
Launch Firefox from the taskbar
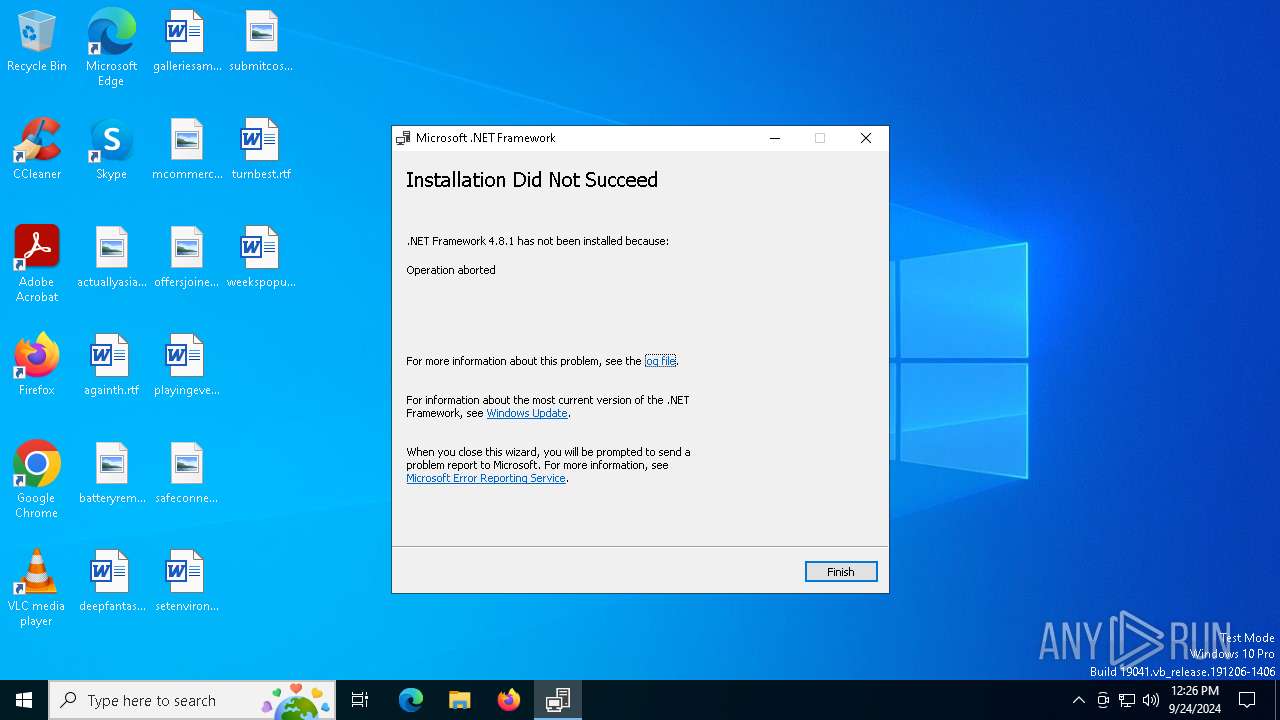pos(509,700)
